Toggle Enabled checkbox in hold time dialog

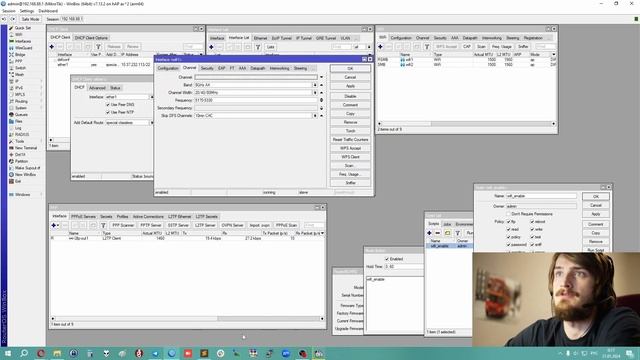point(387,259)
